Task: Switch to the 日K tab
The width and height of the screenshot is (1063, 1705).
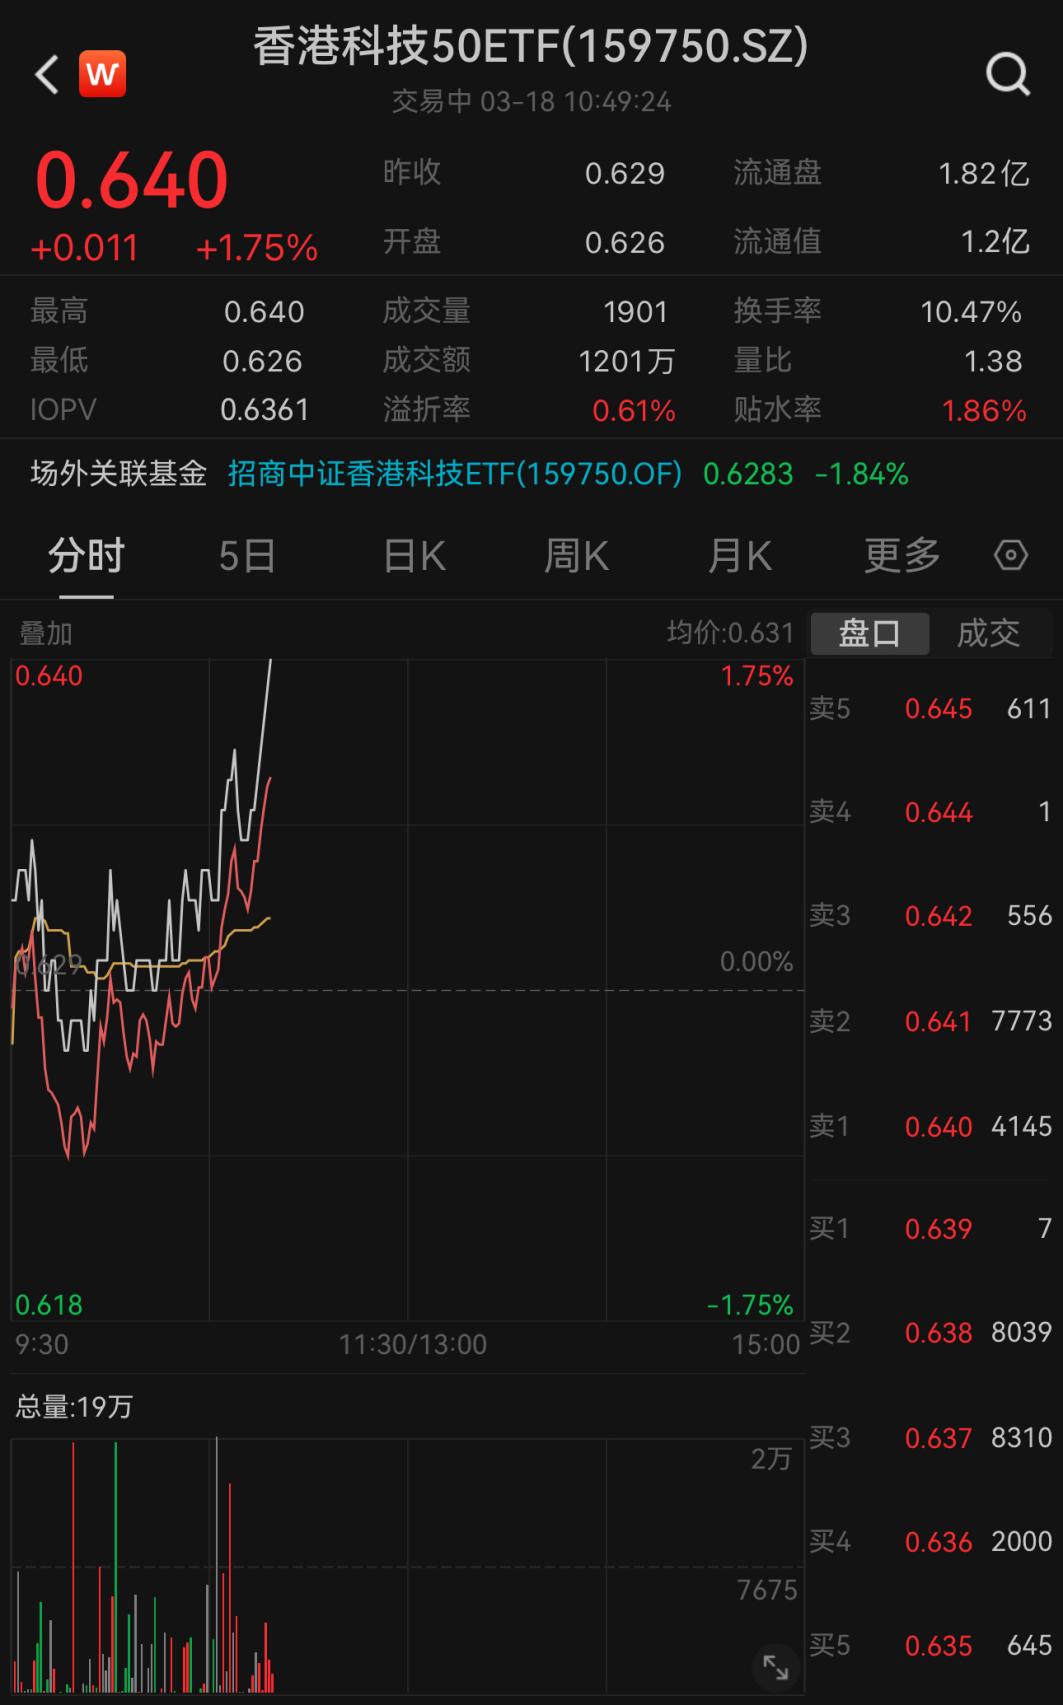Action: pos(414,556)
